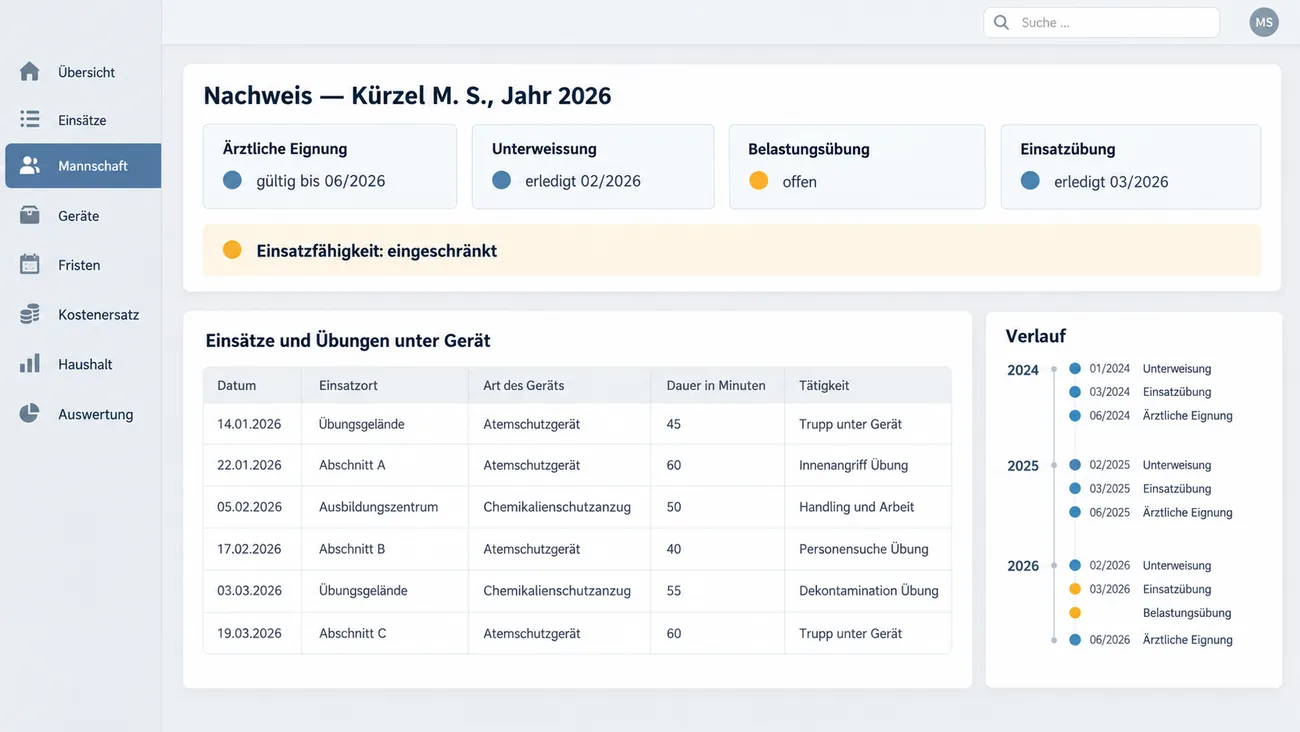Click blue status dot in Unterweisung card

(x=502, y=181)
